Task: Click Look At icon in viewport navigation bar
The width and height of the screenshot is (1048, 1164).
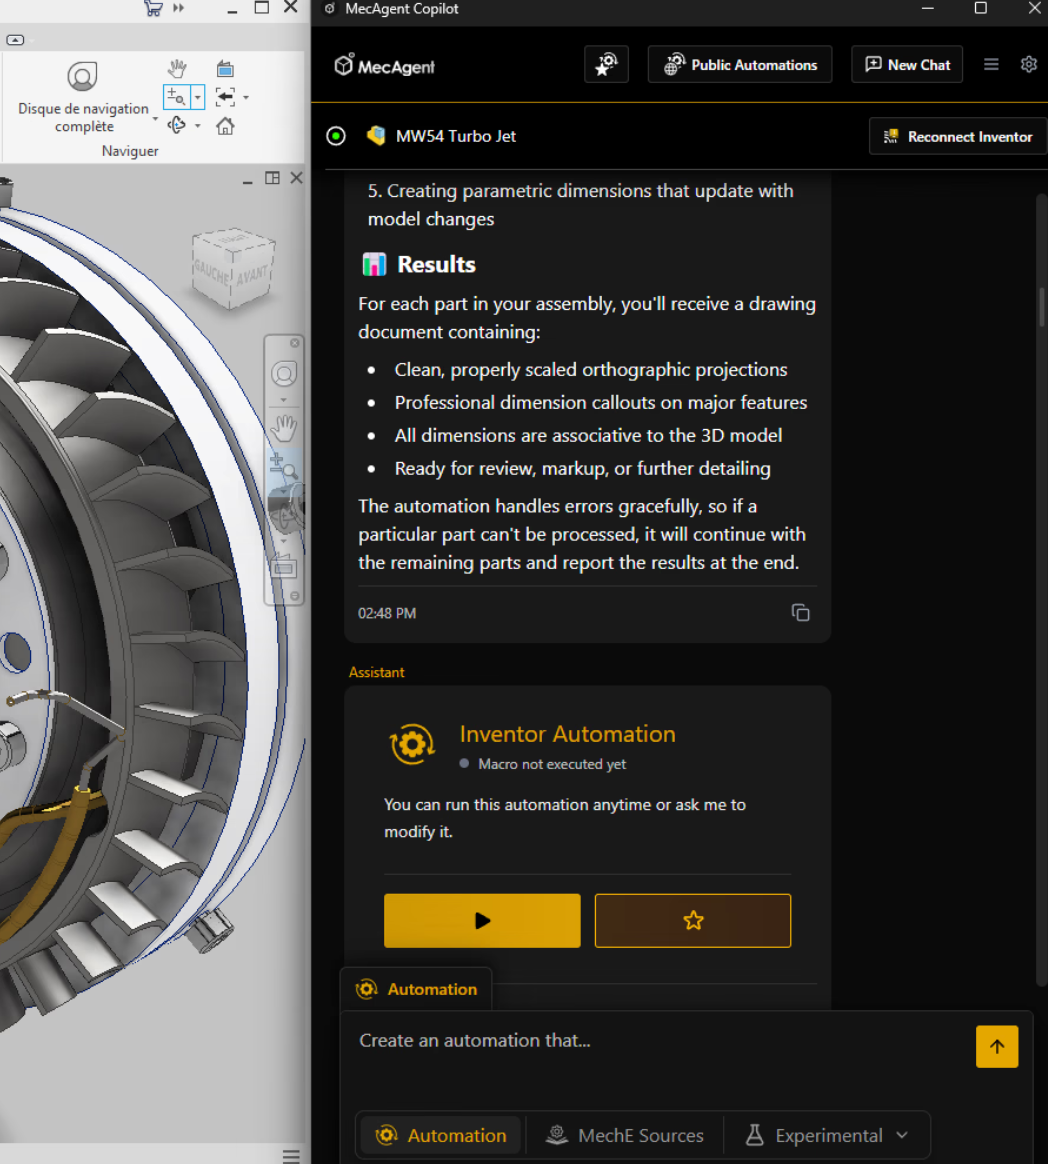Action: [284, 567]
